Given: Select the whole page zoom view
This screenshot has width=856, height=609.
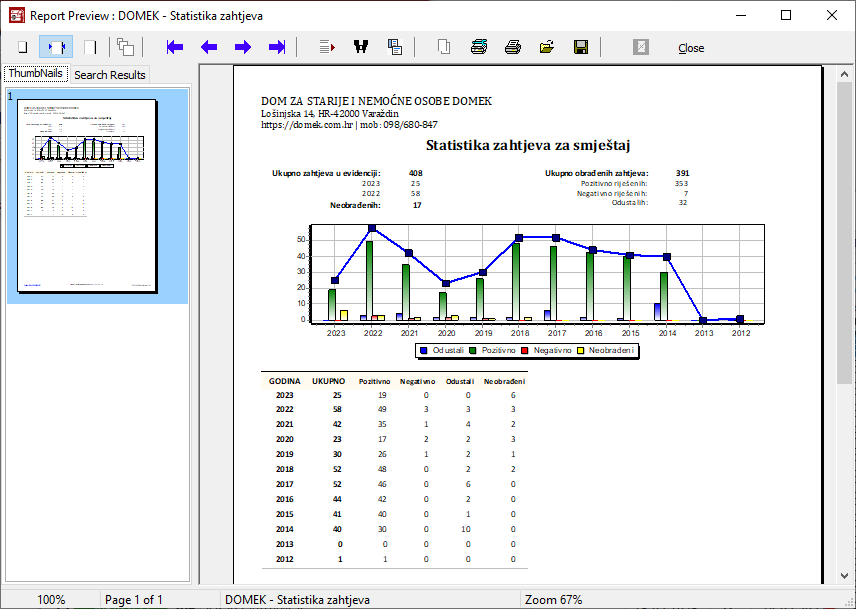Looking at the screenshot, I should [x=22, y=47].
